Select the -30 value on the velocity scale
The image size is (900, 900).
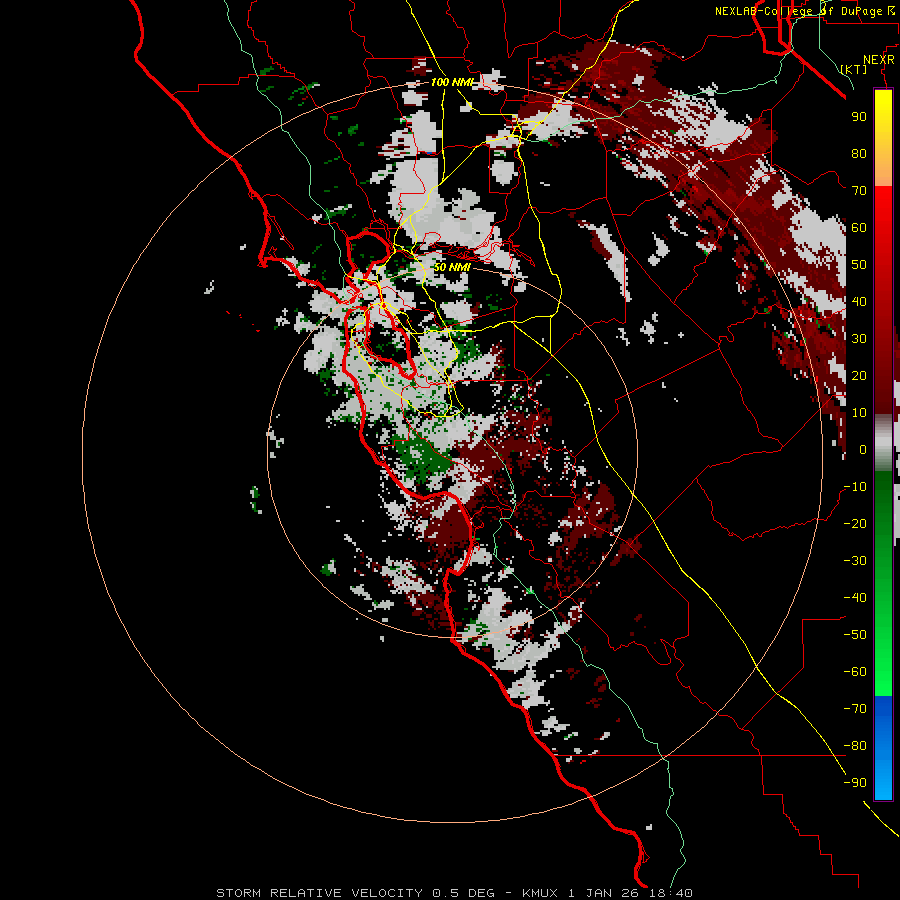click(855, 561)
